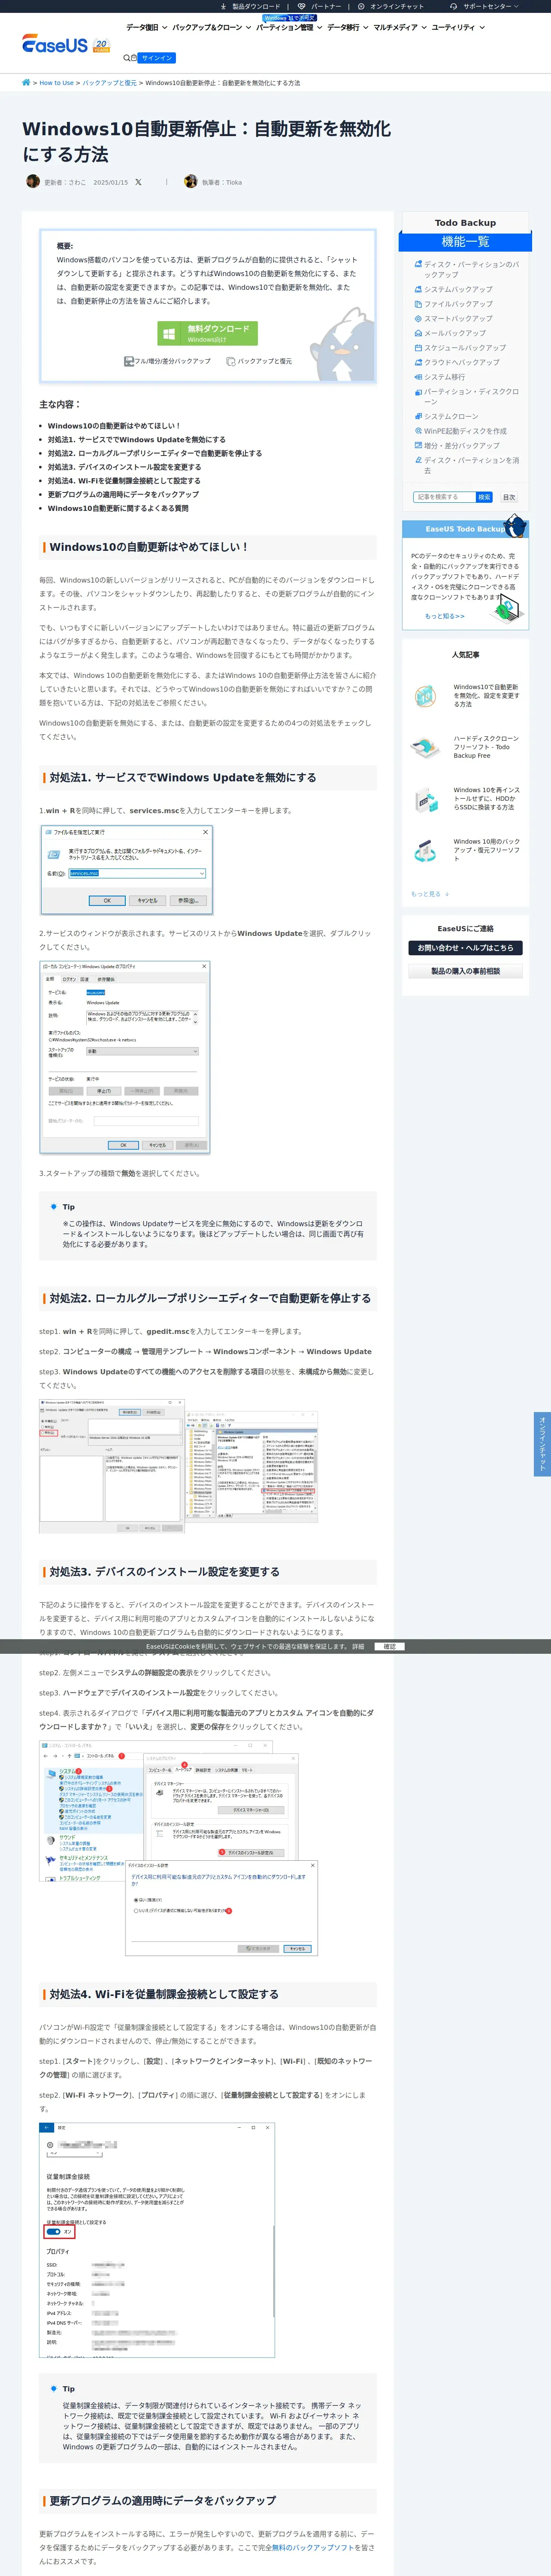This screenshot has height=2576, width=551.
Task: Open Windows 10を再インストールせずに article thumbnail
Action: (425, 799)
